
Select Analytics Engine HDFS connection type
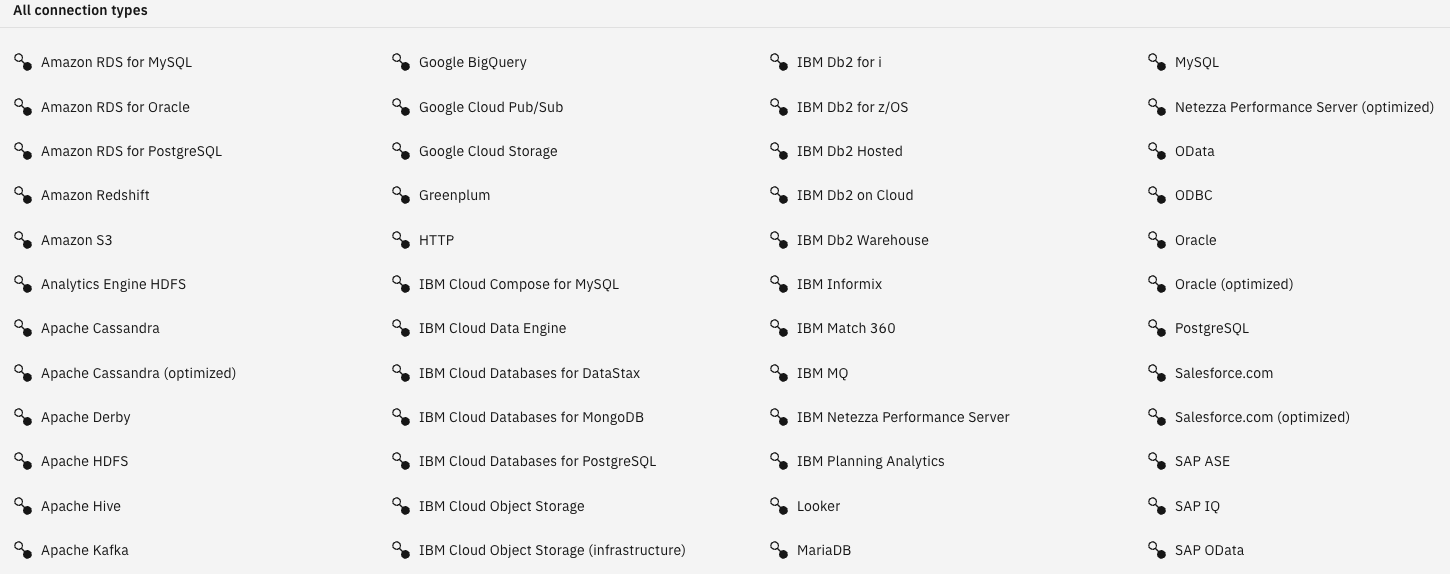(113, 284)
